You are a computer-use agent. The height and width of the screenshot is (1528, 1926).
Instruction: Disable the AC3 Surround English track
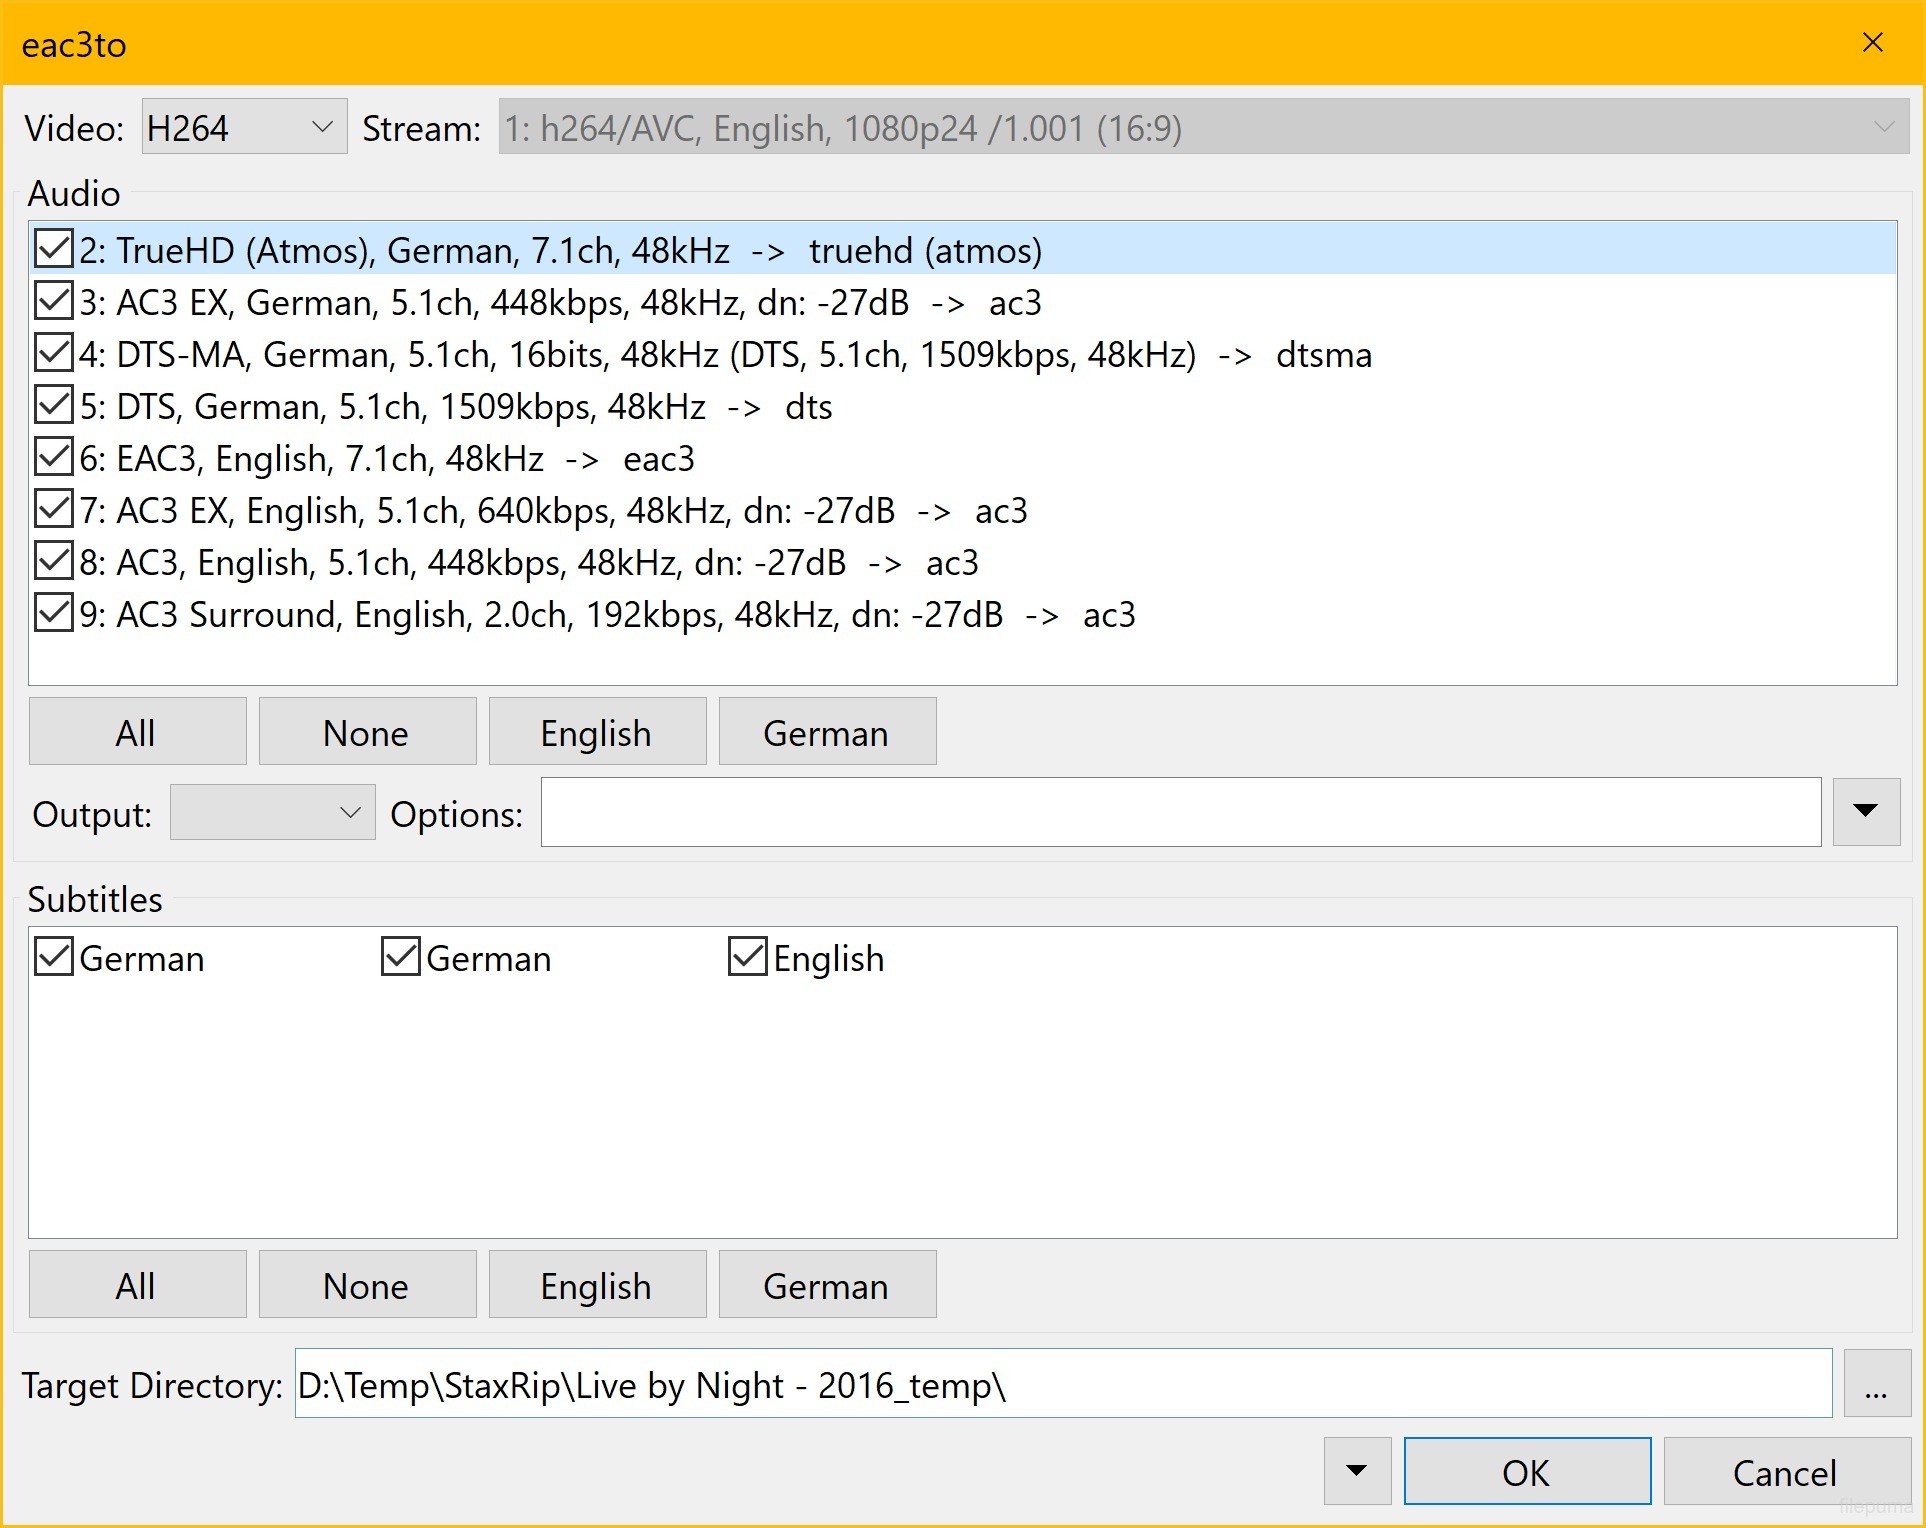54,613
